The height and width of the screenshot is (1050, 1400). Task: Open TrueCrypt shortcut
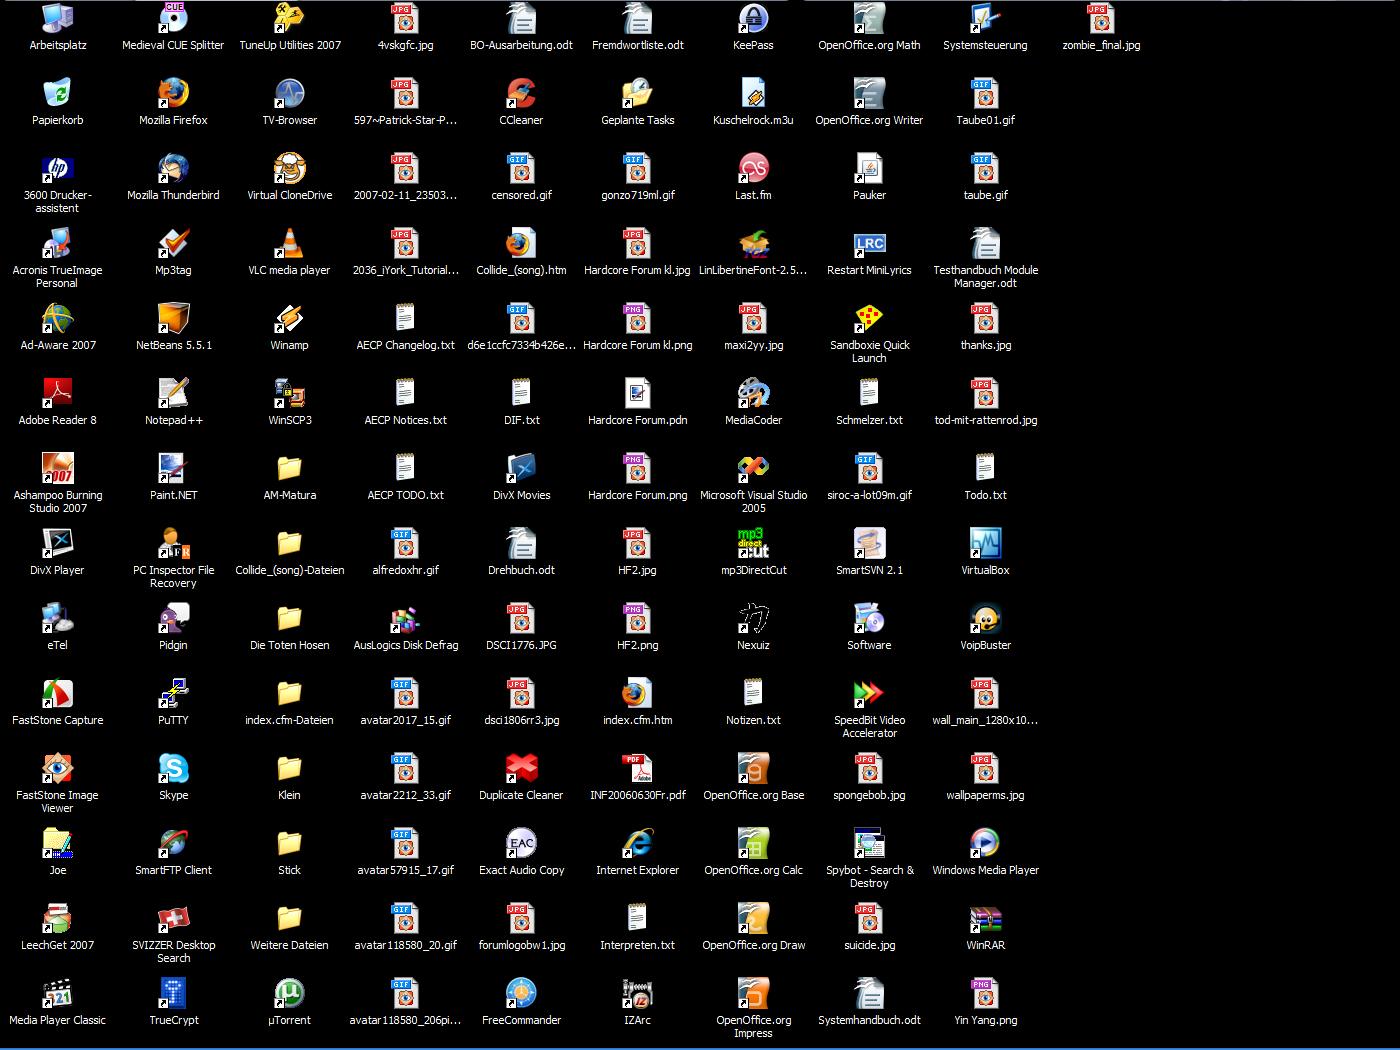[174, 993]
